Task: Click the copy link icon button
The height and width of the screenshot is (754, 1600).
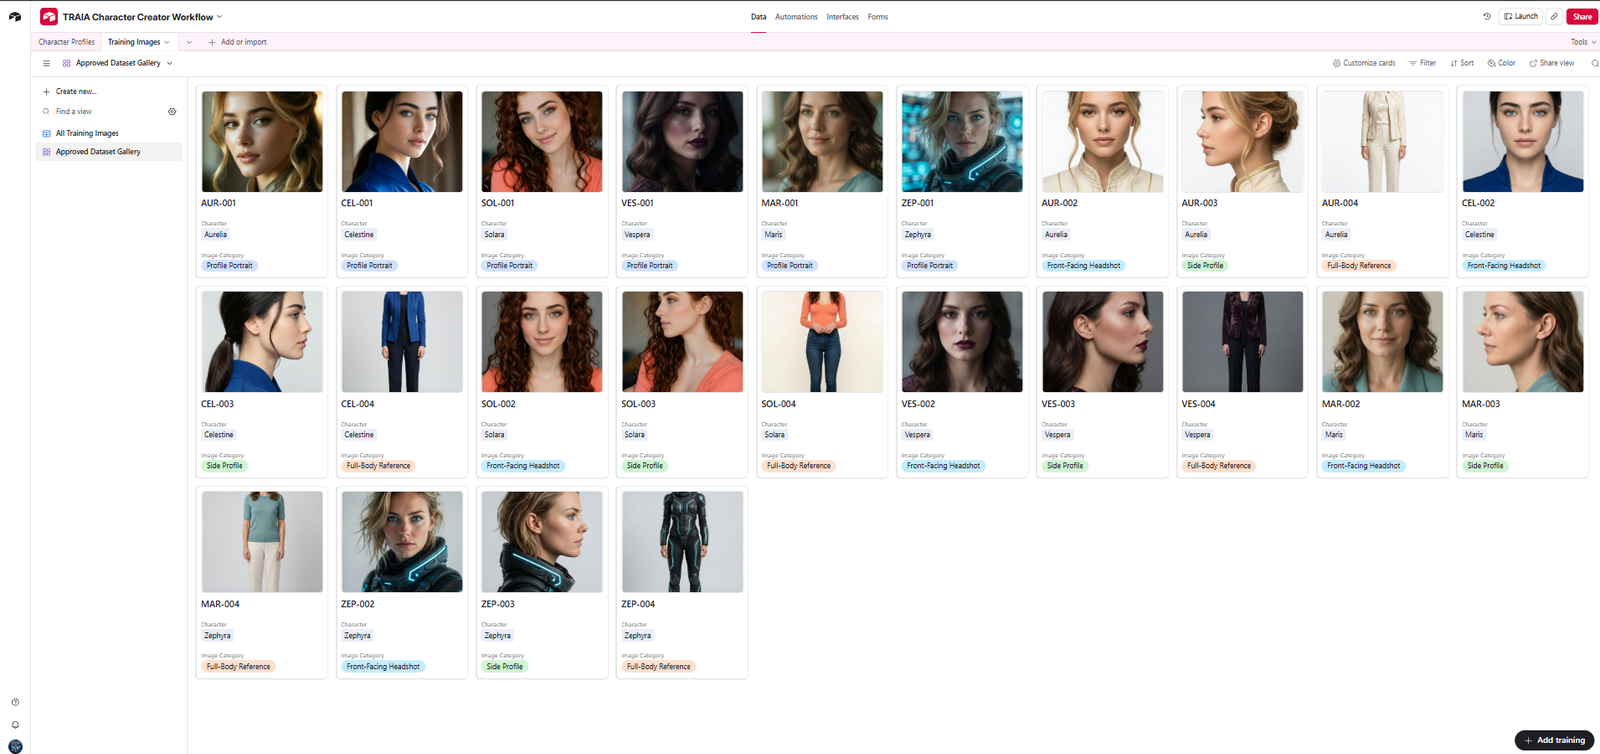Action: [1554, 16]
